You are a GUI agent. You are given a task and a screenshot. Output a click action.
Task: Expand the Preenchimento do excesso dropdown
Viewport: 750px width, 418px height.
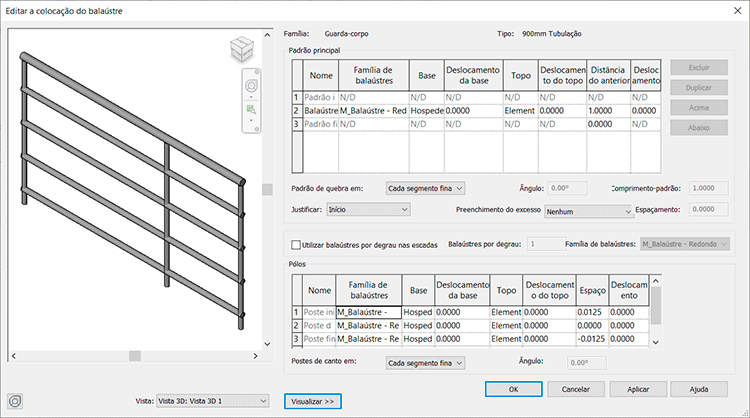click(x=588, y=211)
